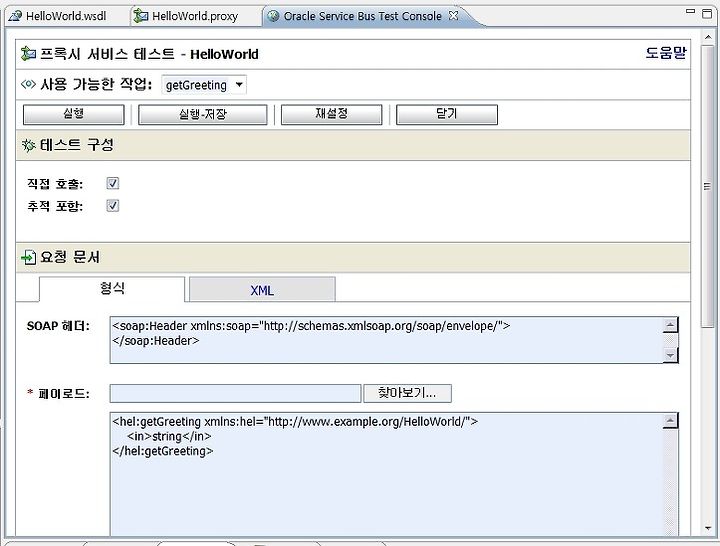This screenshot has height=546, width=720.
Task: Click the 페이로드 label
Action: (x=64, y=394)
